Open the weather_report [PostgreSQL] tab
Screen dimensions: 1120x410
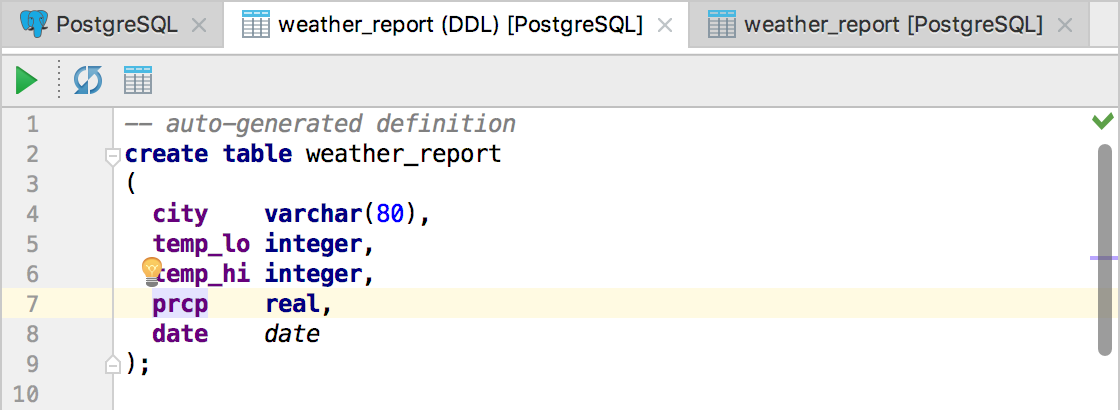tap(889, 25)
